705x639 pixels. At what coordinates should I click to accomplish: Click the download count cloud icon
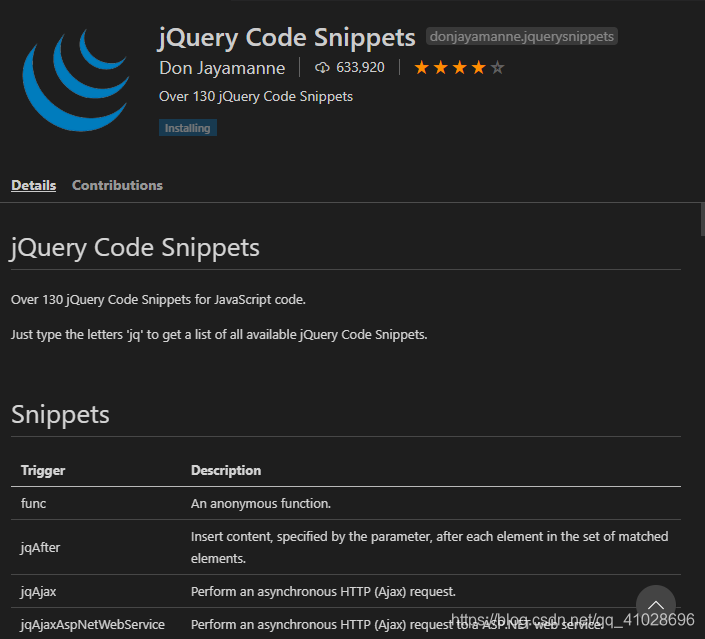pyautogui.click(x=322, y=68)
